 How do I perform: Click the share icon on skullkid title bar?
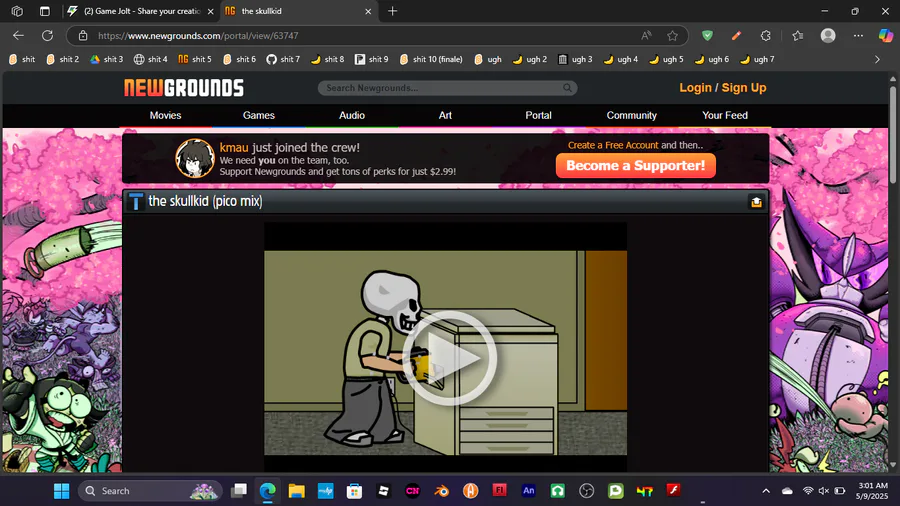756,202
